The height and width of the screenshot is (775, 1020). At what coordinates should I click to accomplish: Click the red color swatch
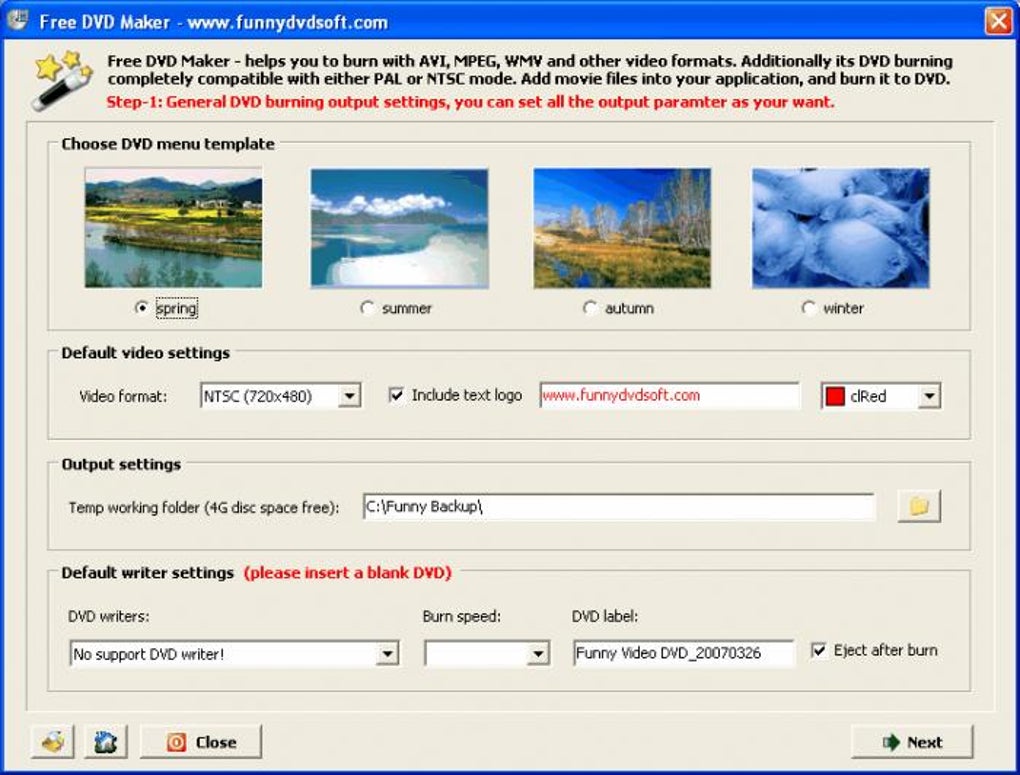tap(835, 396)
